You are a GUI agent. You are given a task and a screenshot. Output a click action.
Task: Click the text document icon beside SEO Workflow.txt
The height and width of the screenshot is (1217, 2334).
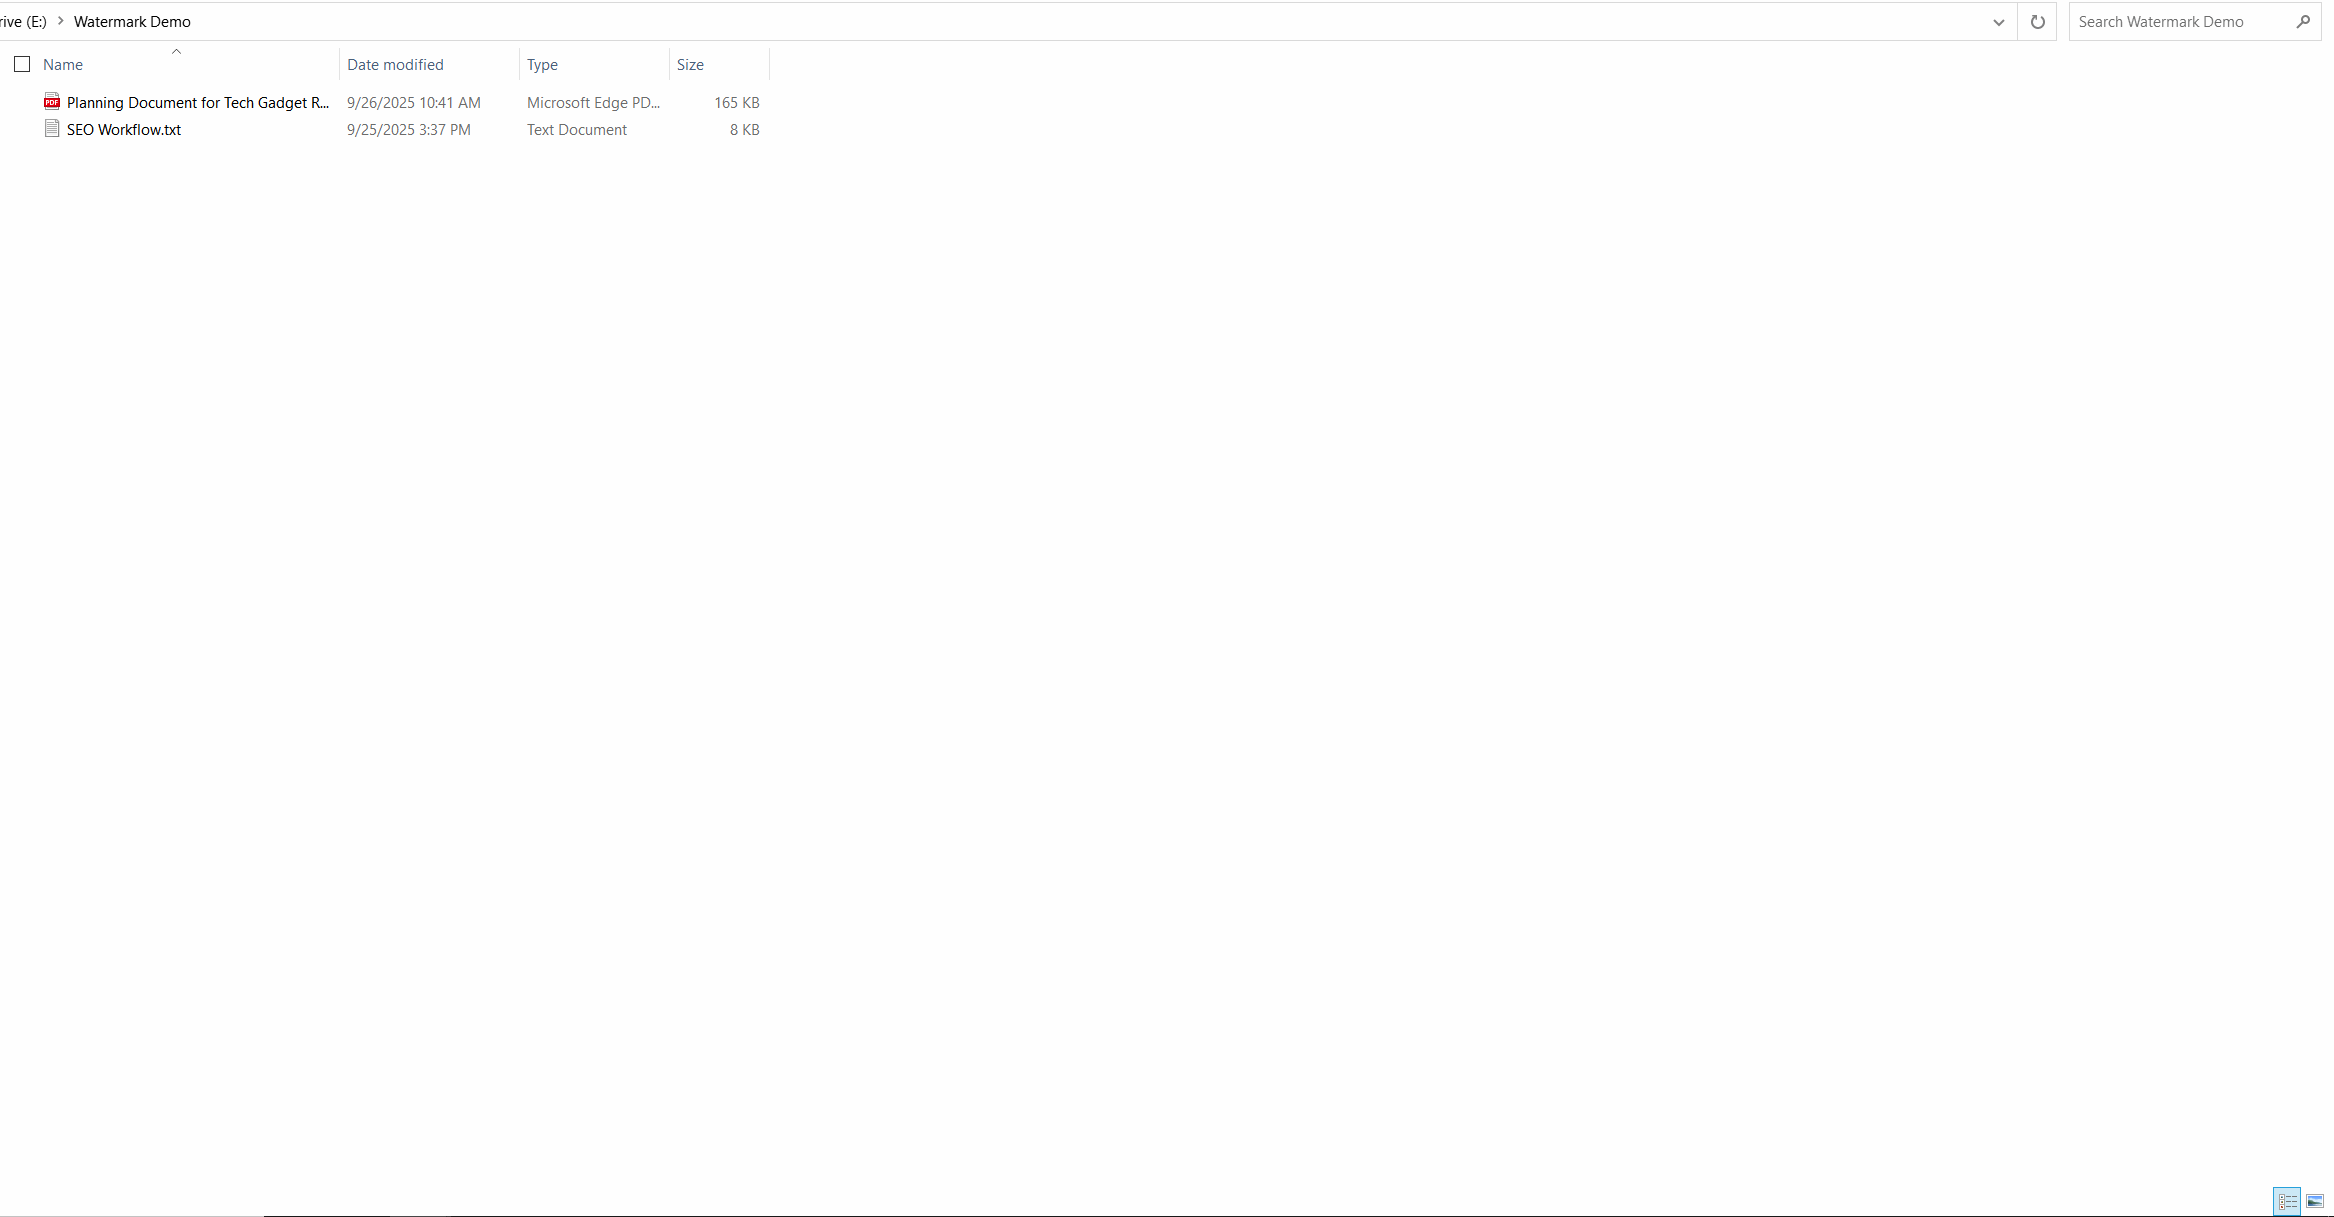[52, 128]
